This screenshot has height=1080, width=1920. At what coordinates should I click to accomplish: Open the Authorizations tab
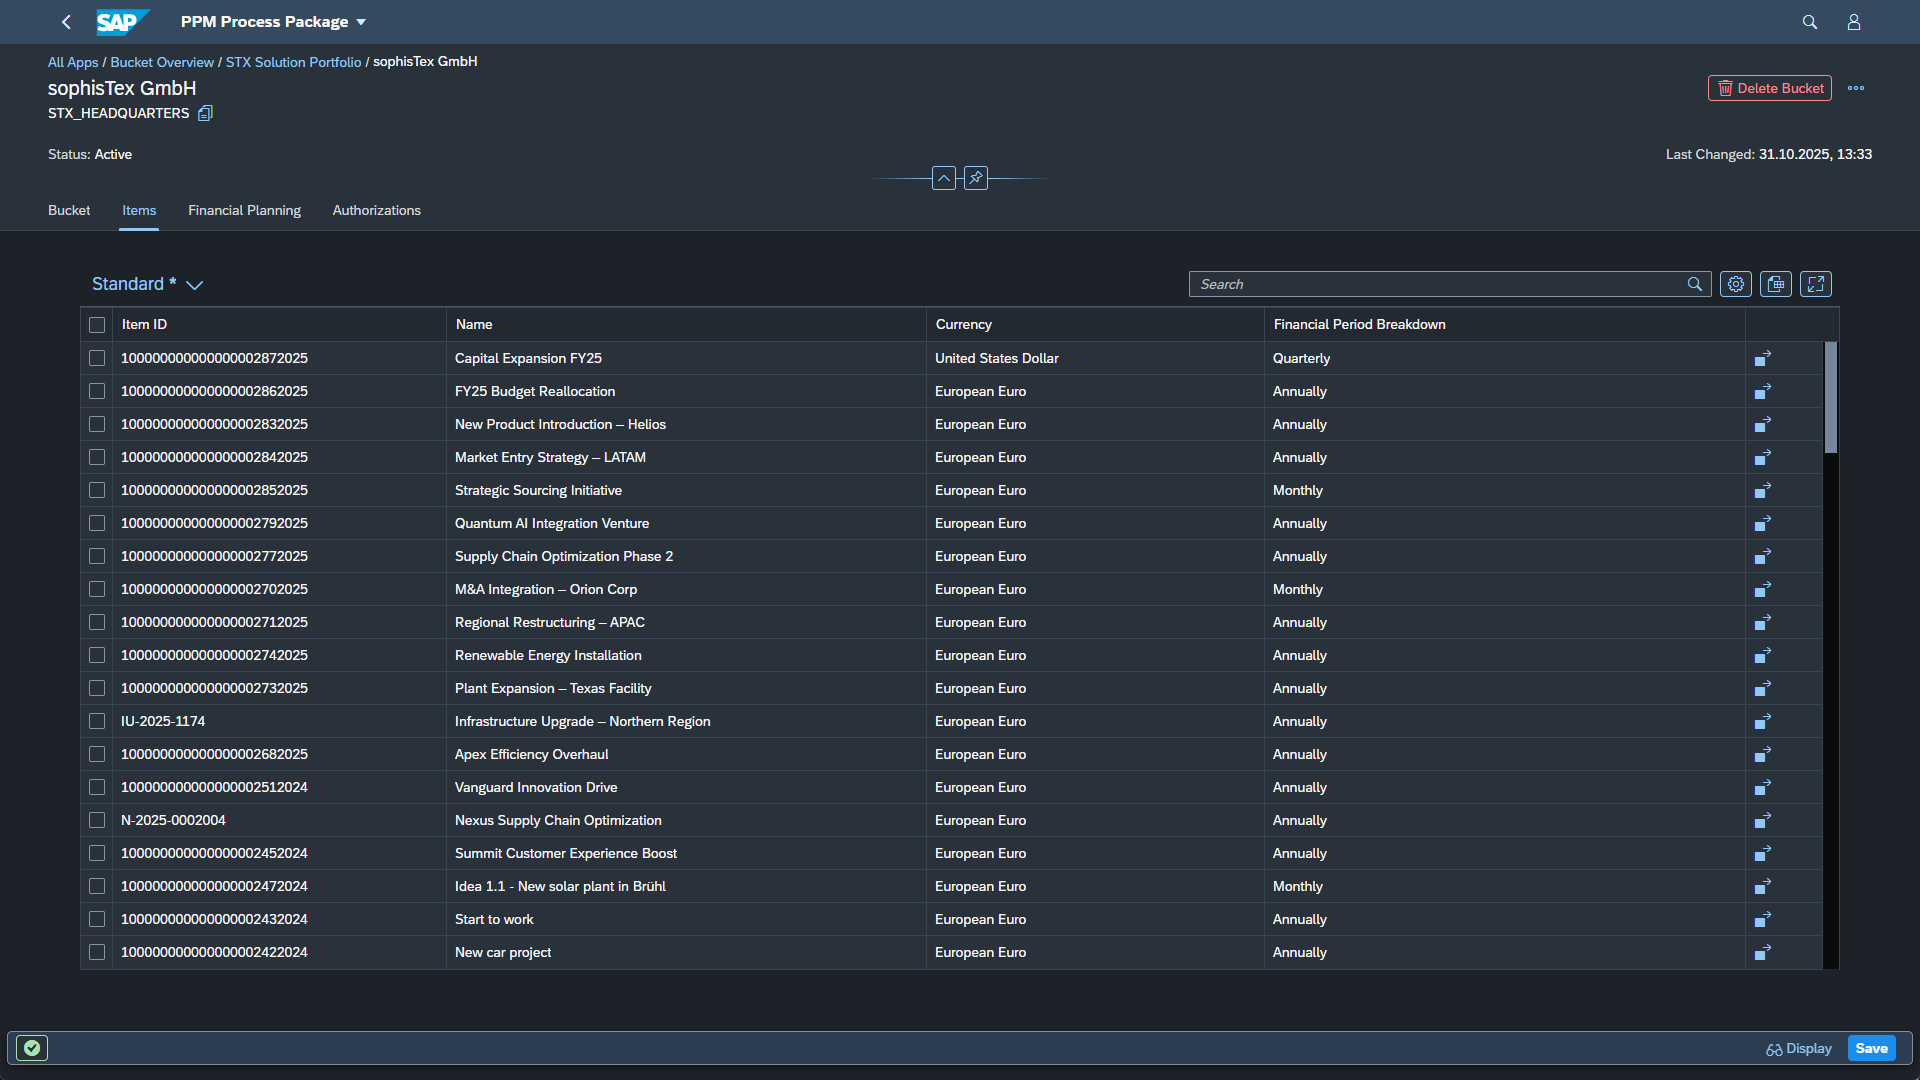(376, 210)
